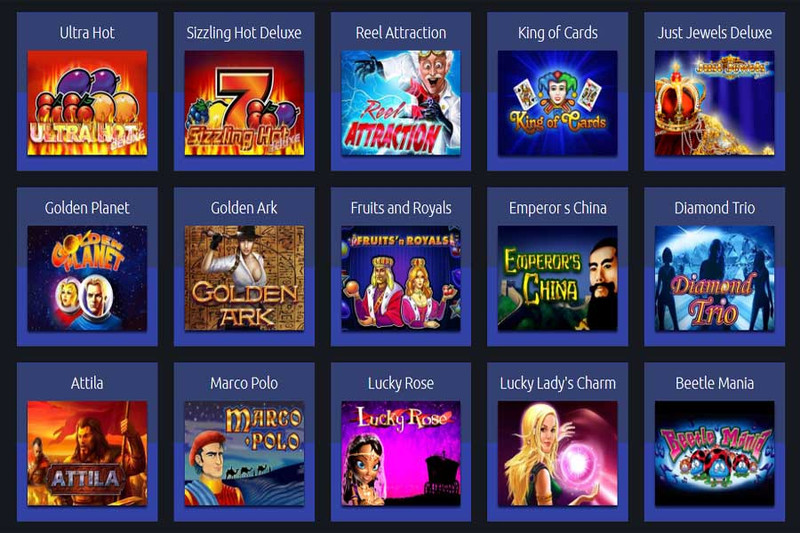Image resolution: width=800 pixels, height=533 pixels.
Task: Launch Golden Planet astronaut thumbnail
Action: click(87, 278)
